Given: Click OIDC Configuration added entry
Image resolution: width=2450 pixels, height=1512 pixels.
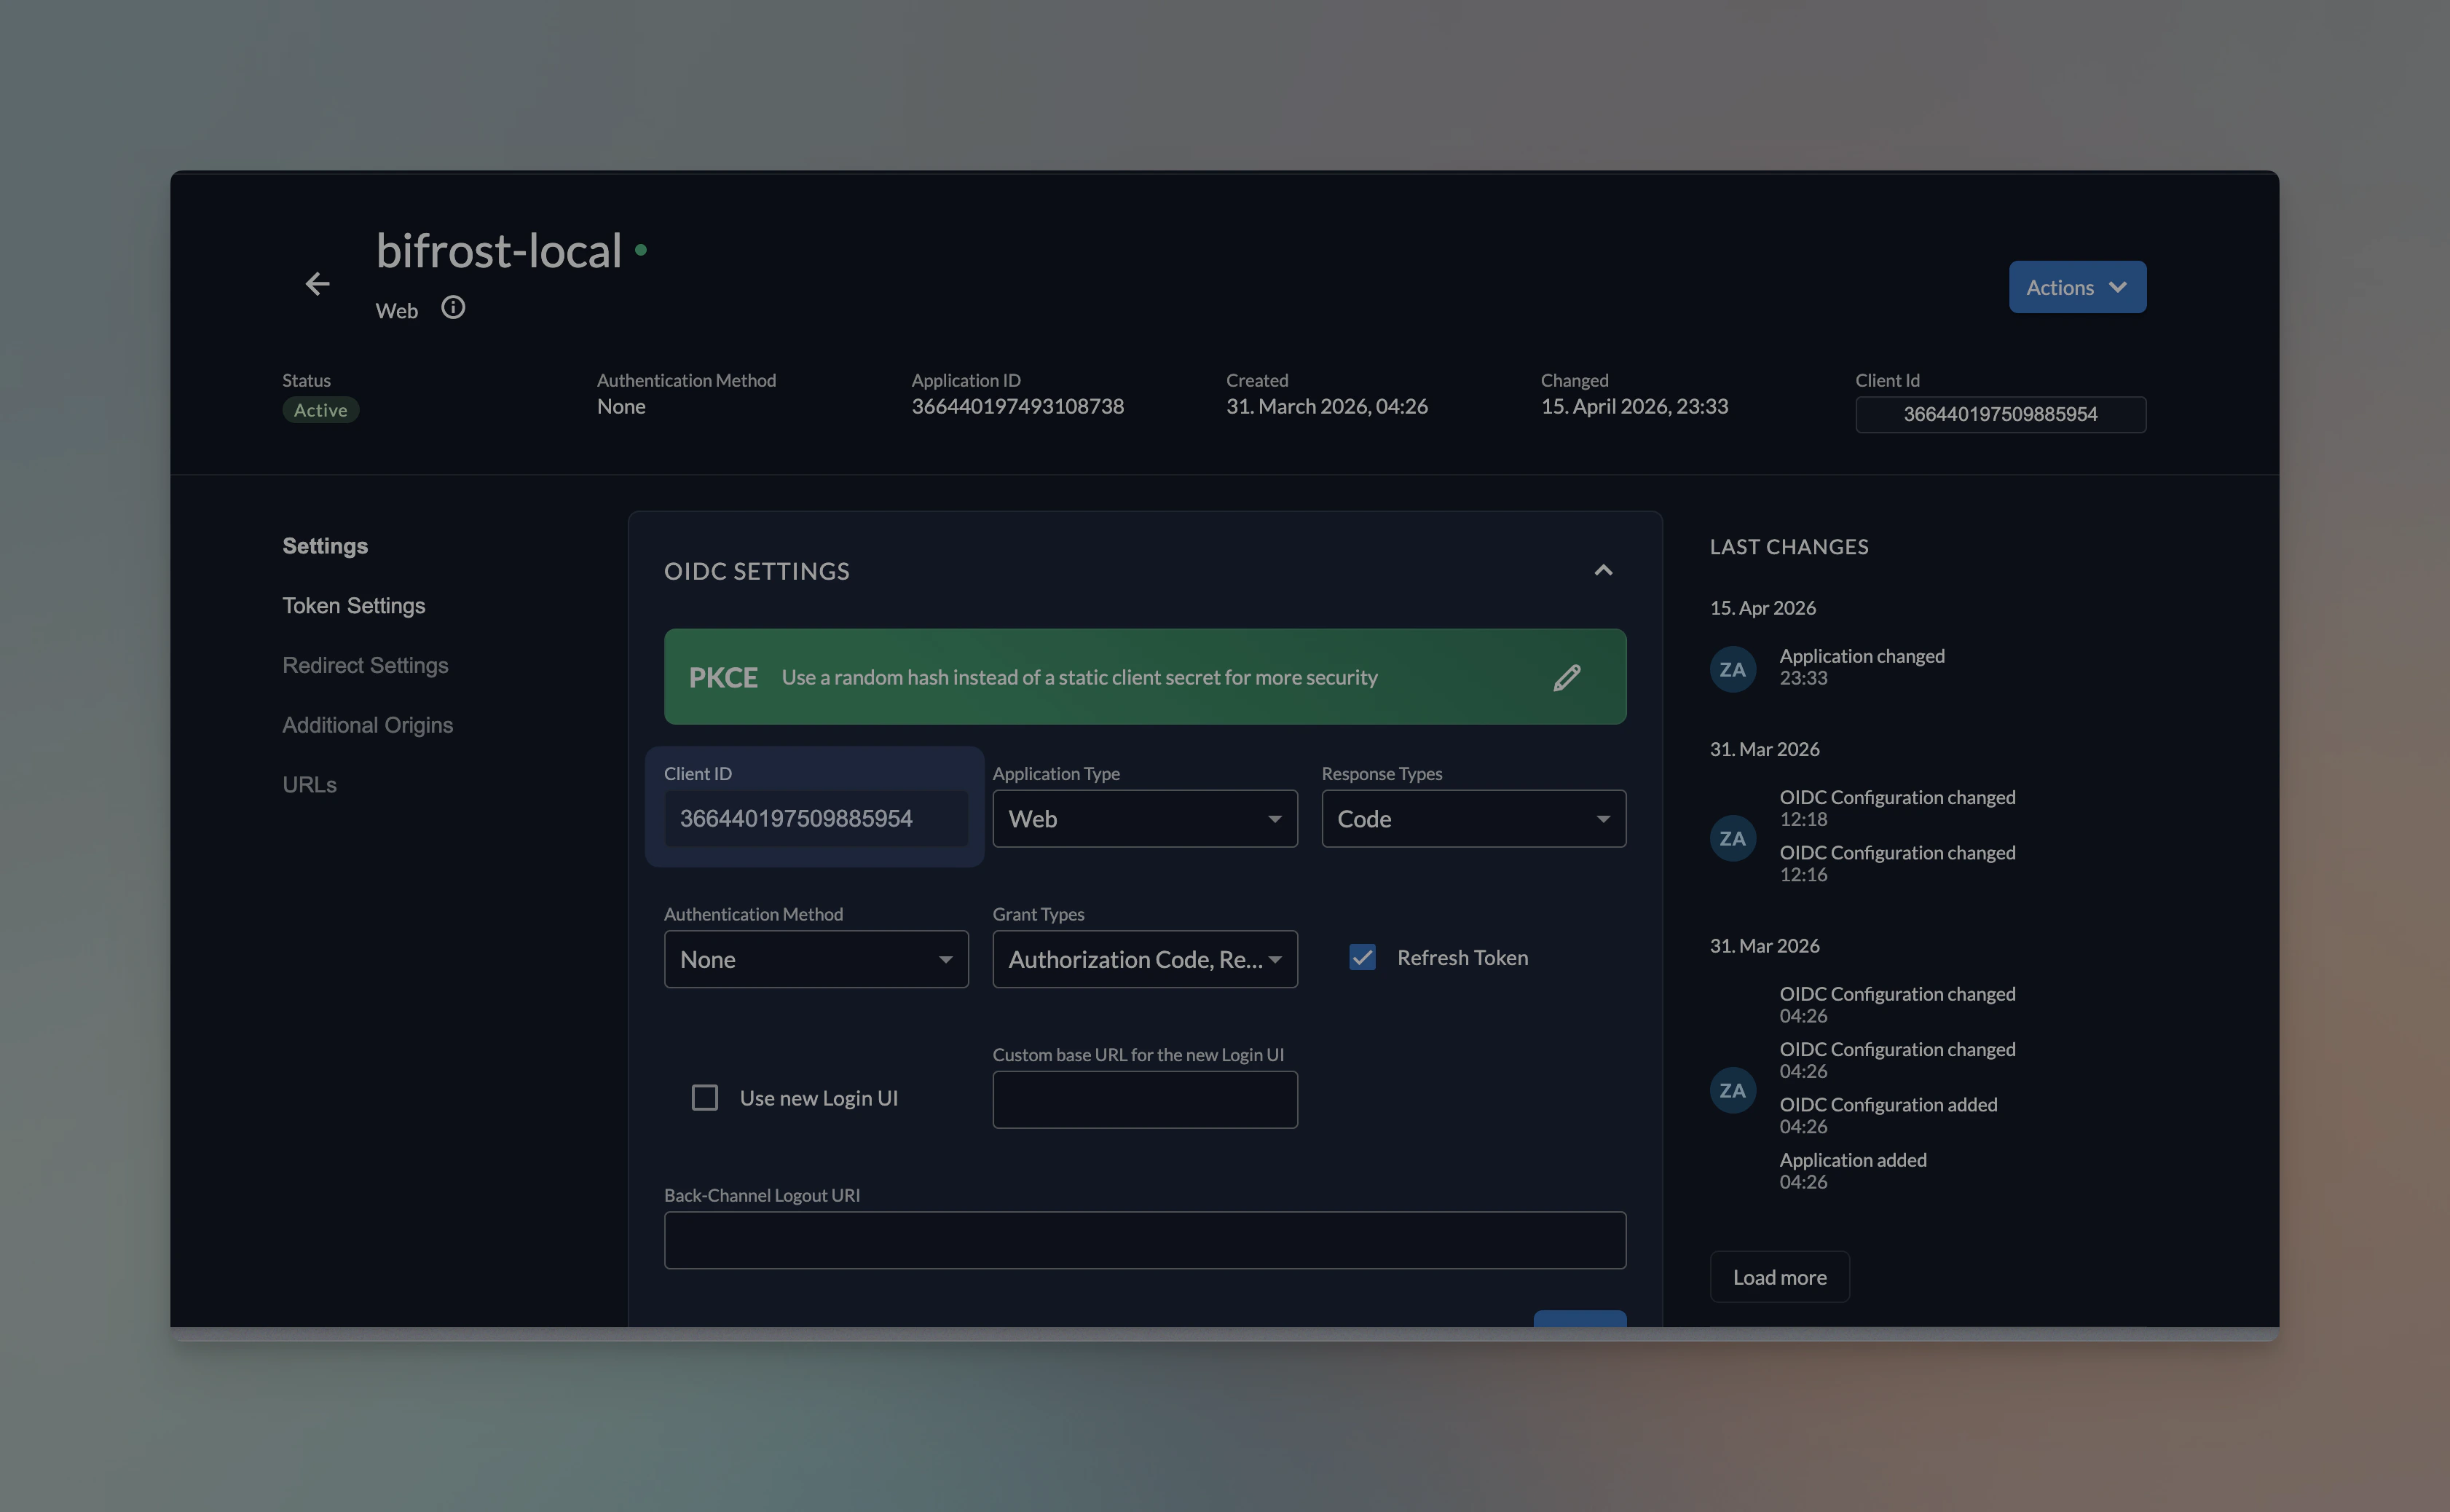Looking at the screenshot, I should (1888, 1115).
